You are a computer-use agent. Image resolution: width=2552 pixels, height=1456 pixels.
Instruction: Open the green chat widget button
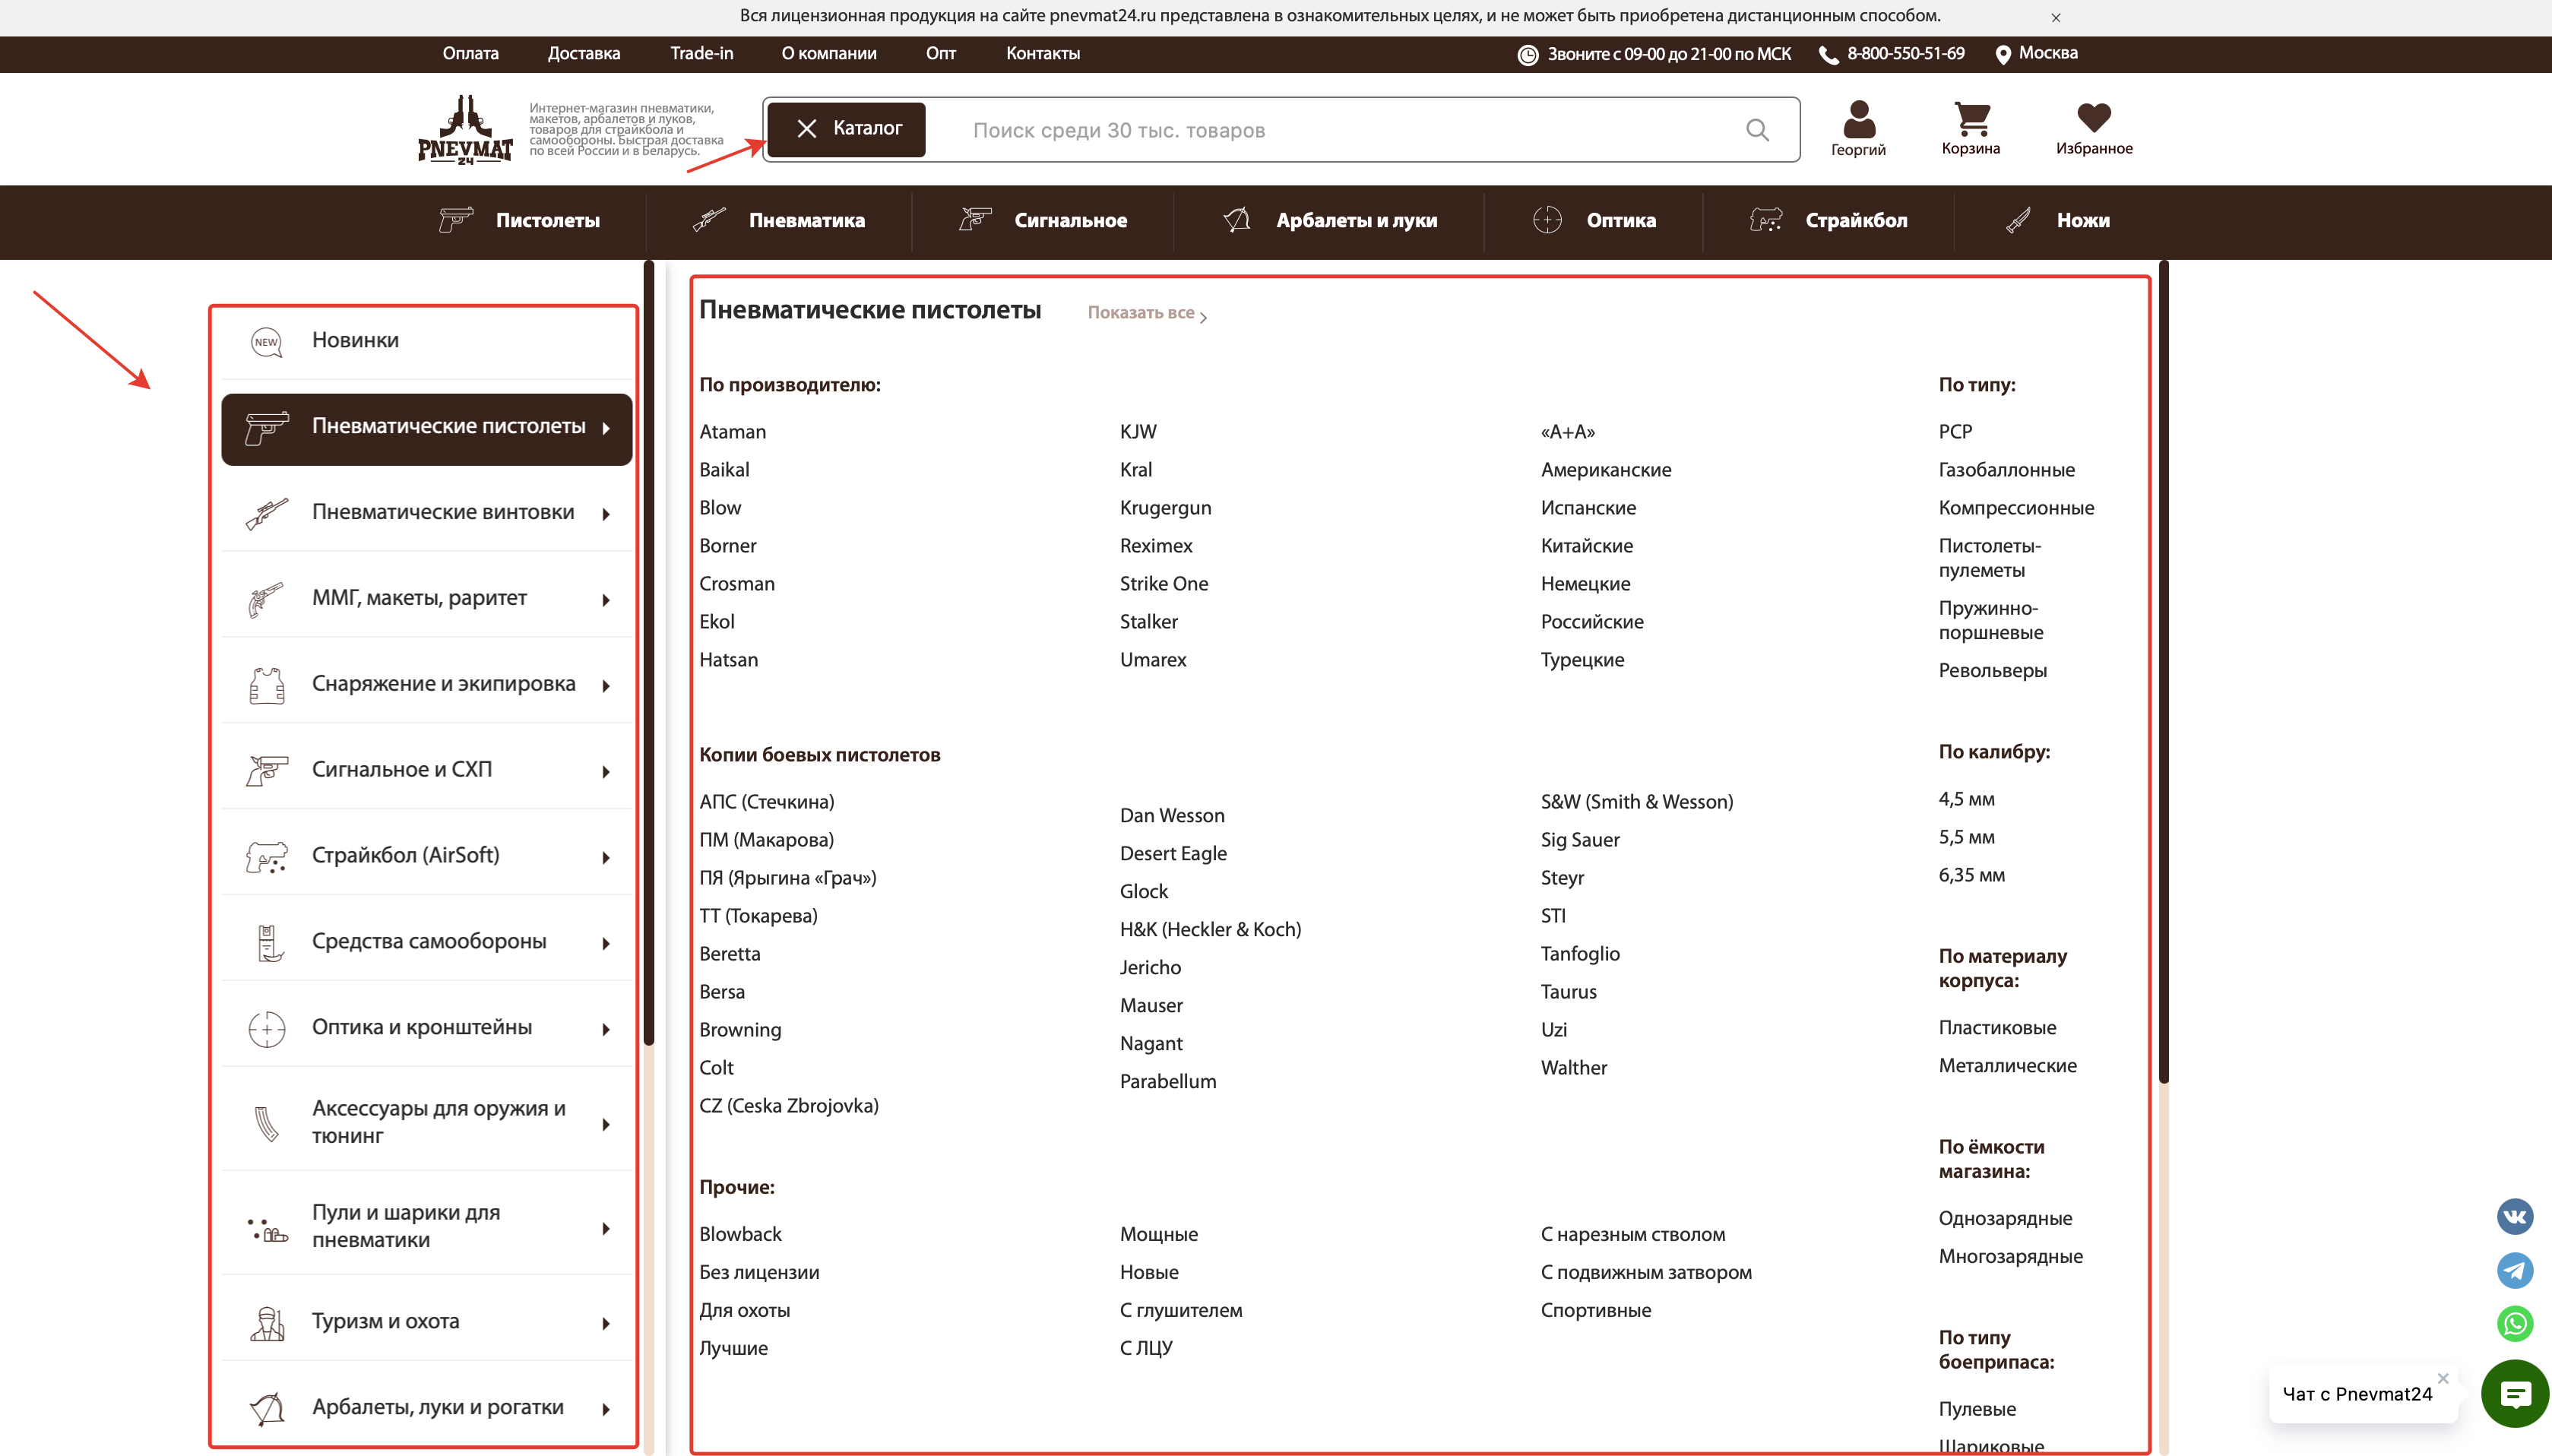tap(2514, 1393)
